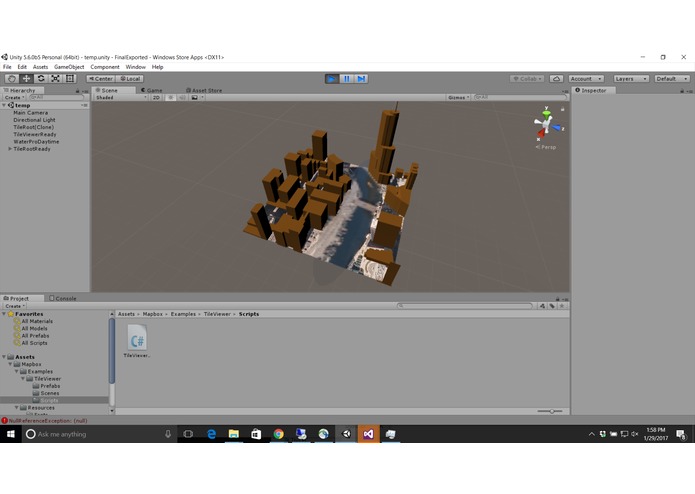Toggle Center pivot mode
Viewport: 695px width, 494px height.
click(101, 78)
